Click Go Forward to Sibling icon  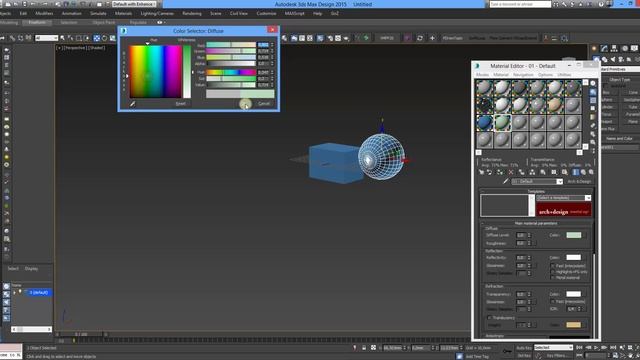[x=591, y=172]
